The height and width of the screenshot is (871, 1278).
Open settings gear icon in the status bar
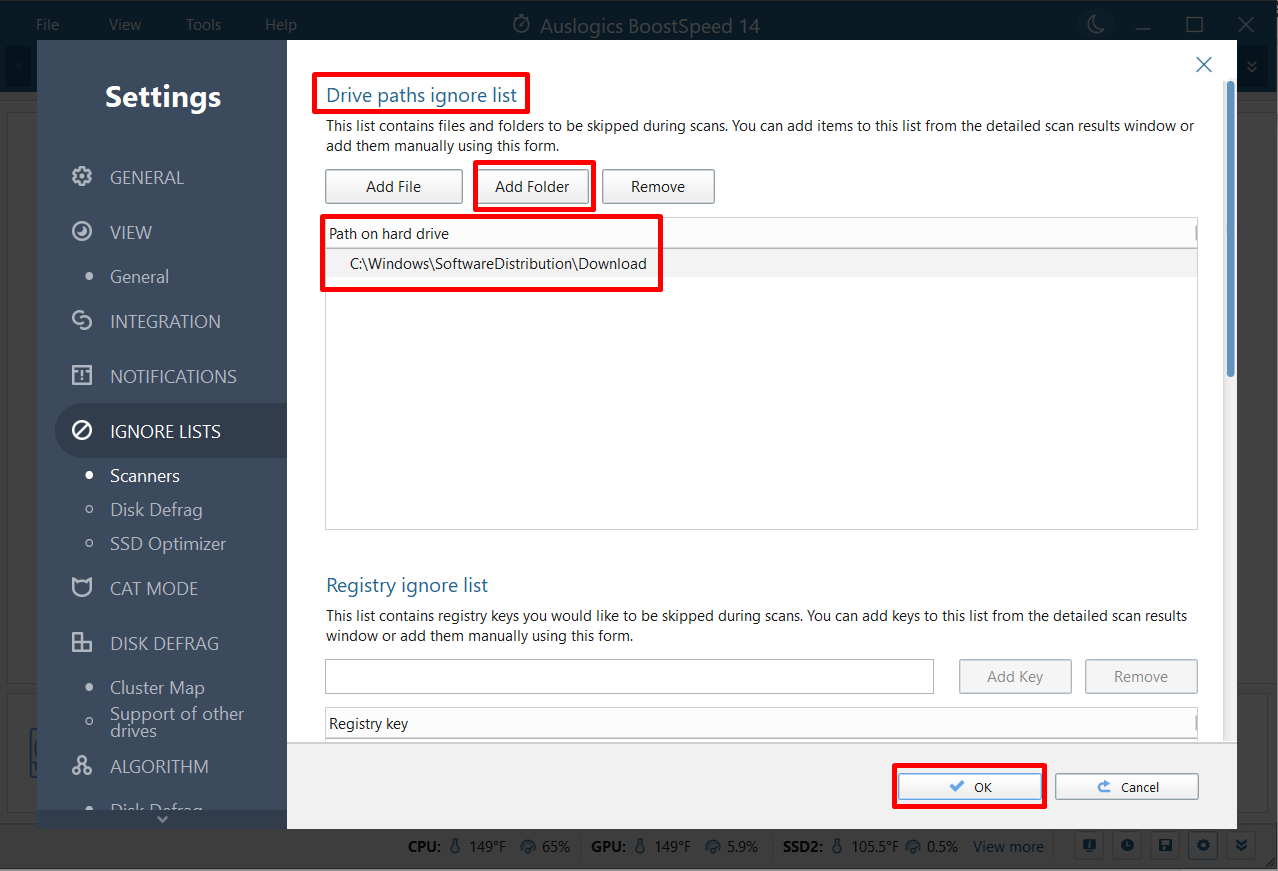1203,846
